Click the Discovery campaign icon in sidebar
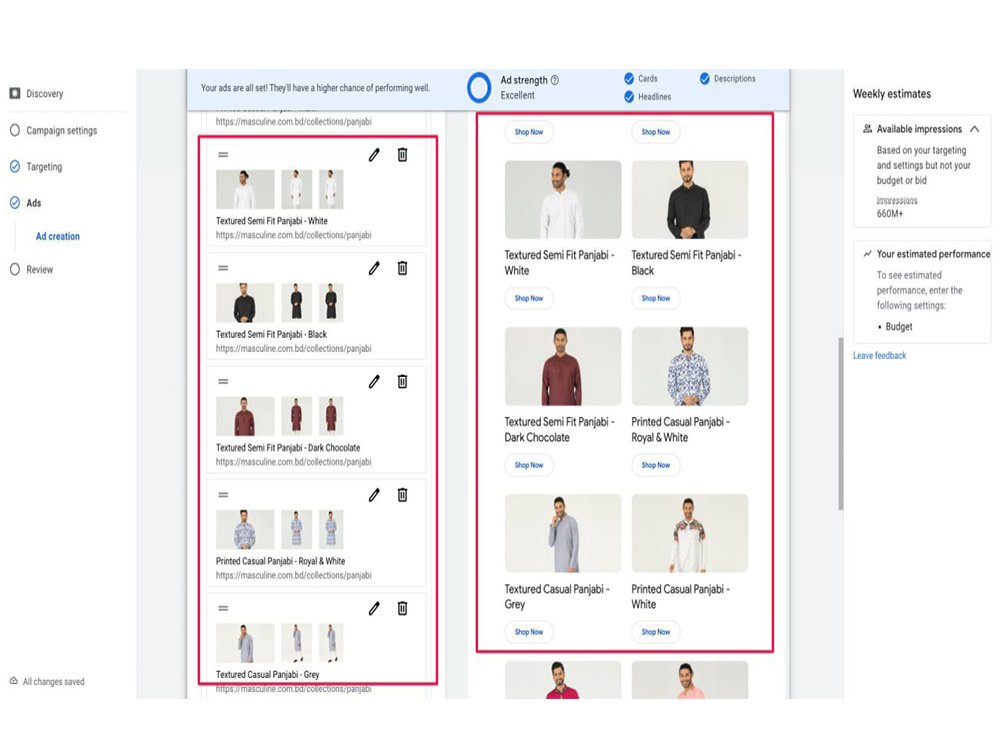Screen dimensions: 1000x750 (x=15, y=93)
